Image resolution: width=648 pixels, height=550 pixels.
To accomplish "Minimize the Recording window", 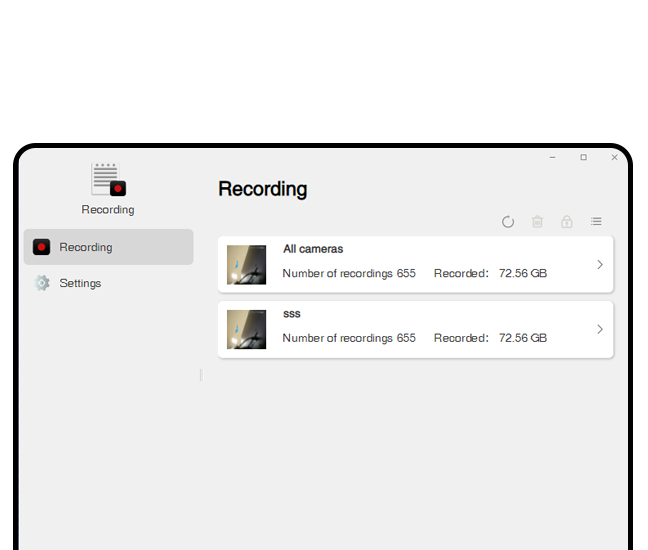I will click(553, 157).
